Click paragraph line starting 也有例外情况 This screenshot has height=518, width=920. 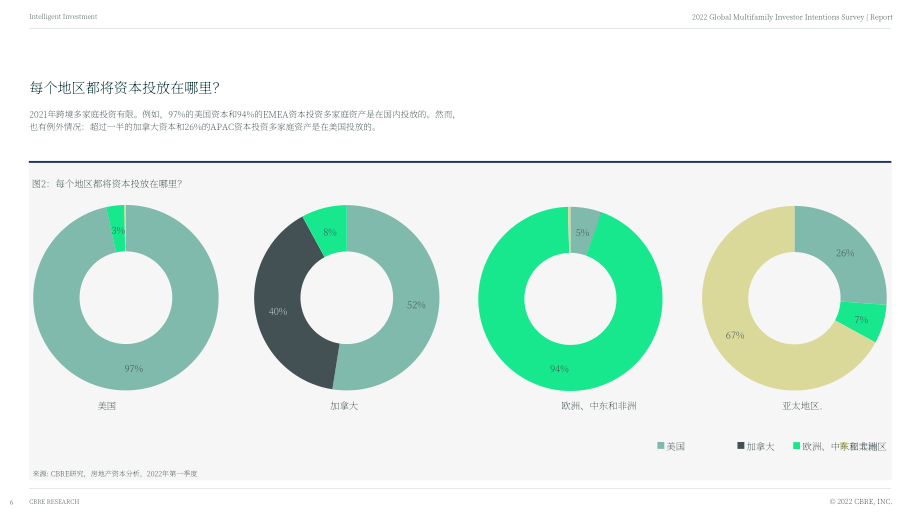204,127
